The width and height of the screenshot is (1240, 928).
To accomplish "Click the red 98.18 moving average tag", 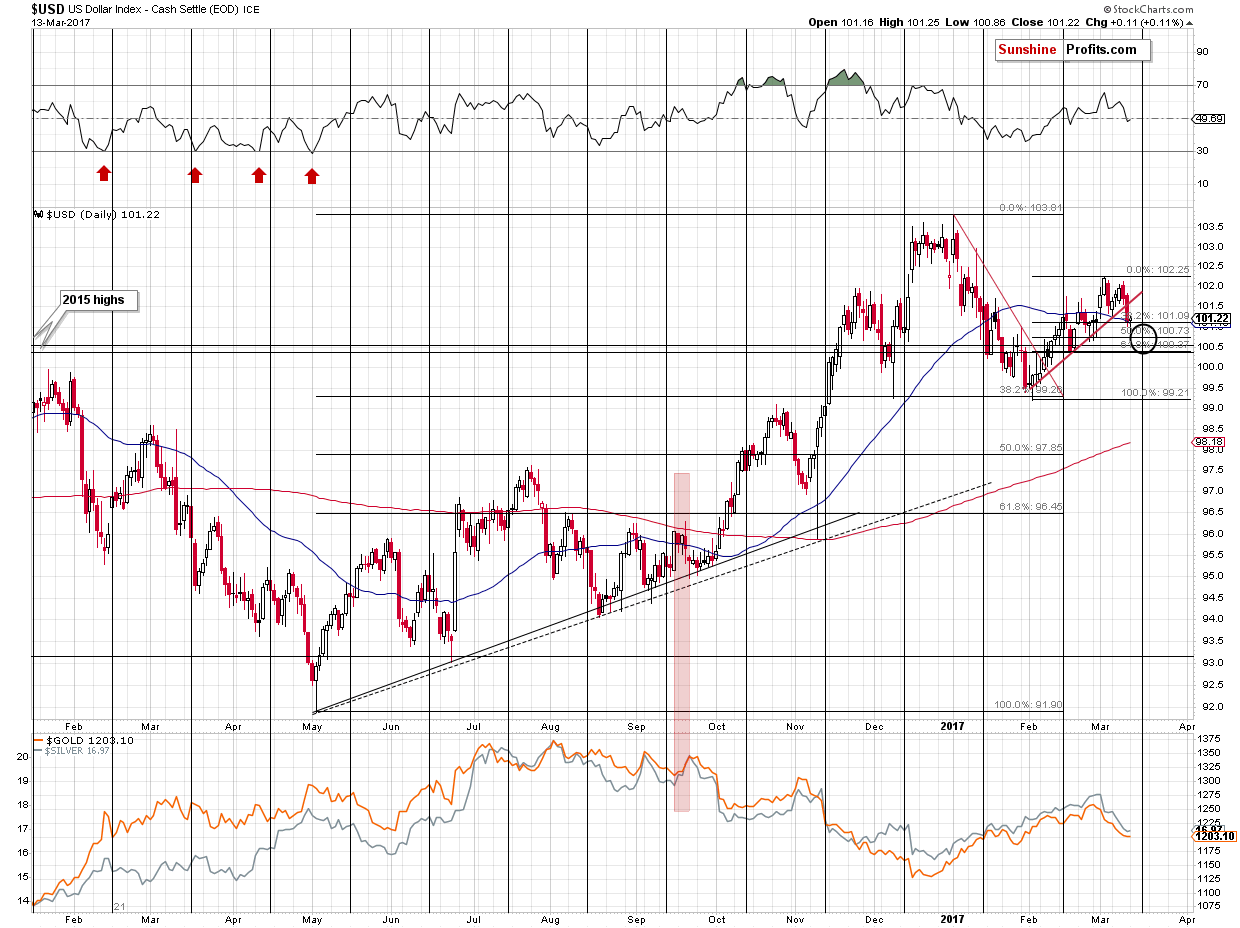I will click(1208, 441).
